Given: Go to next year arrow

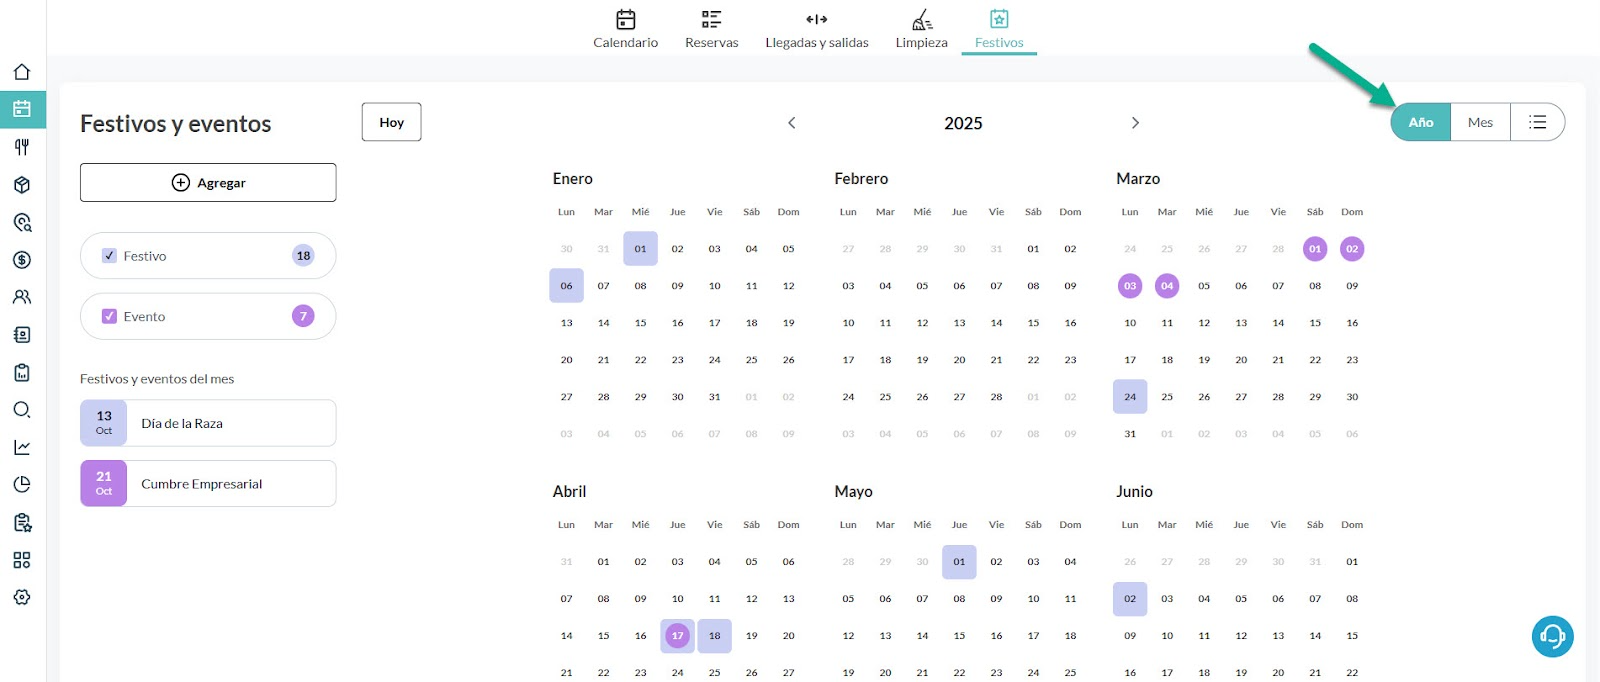Looking at the screenshot, I should (x=1135, y=123).
